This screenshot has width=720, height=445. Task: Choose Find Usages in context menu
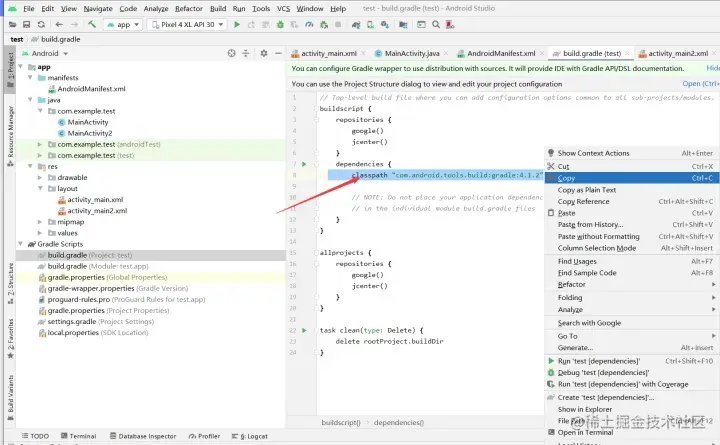point(632,261)
